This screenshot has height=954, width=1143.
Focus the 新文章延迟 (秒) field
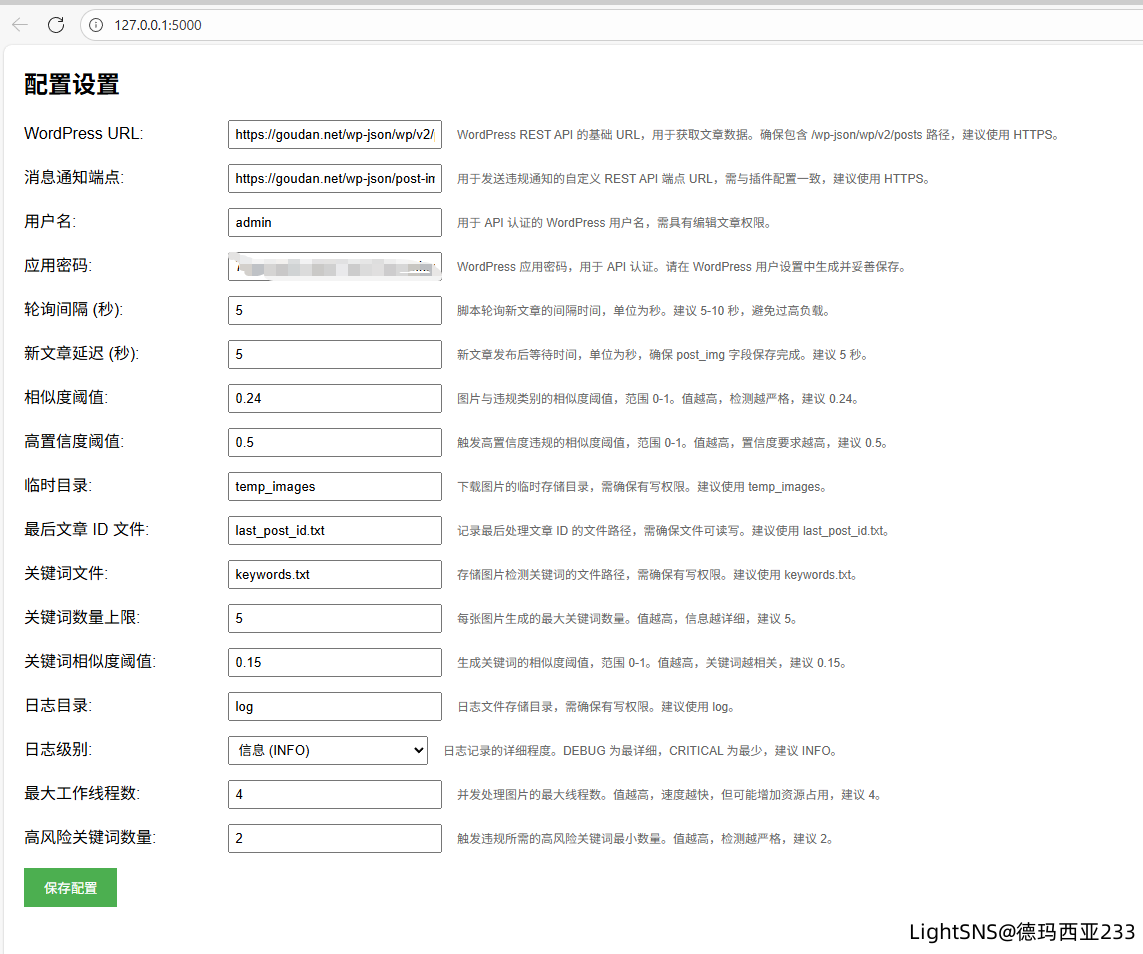click(x=335, y=354)
